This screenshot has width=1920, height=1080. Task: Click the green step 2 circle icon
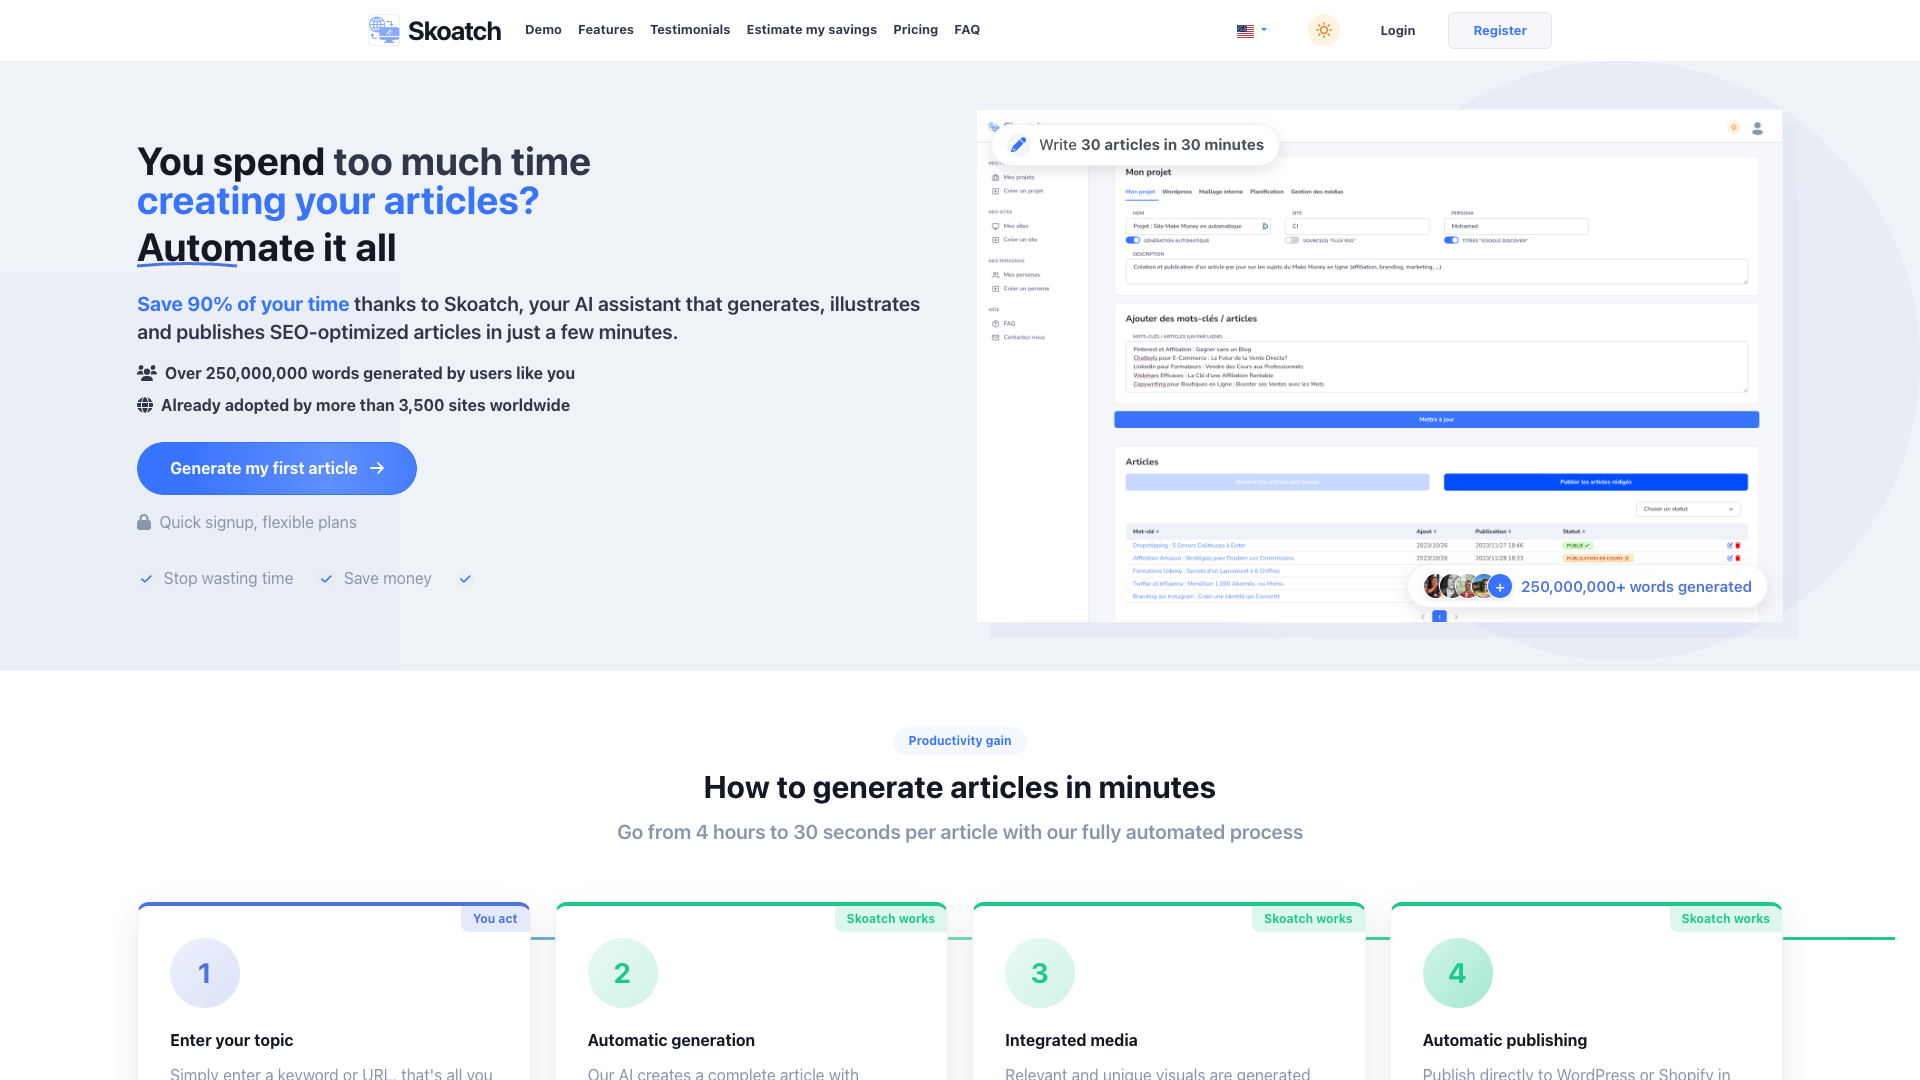pyautogui.click(x=622, y=973)
